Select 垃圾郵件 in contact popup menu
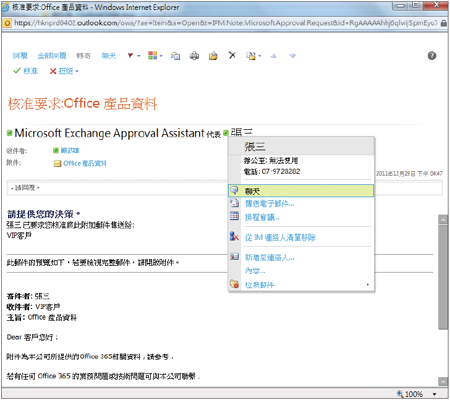This screenshot has width=450, height=400. pyautogui.click(x=260, y=285)
